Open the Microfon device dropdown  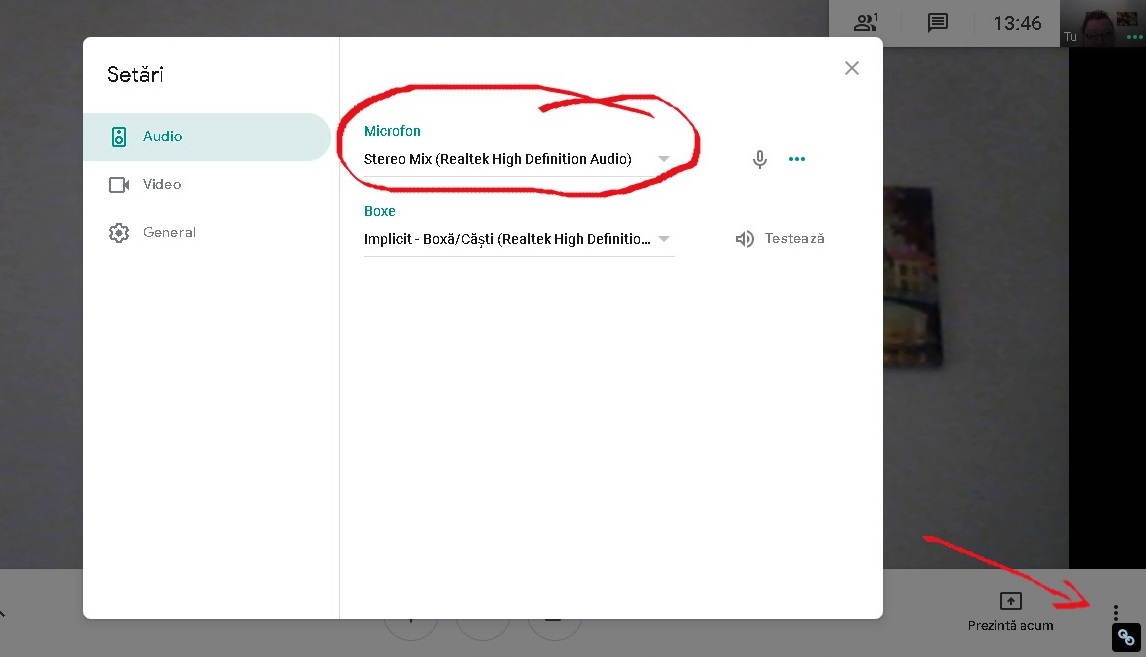coord(518,159)
